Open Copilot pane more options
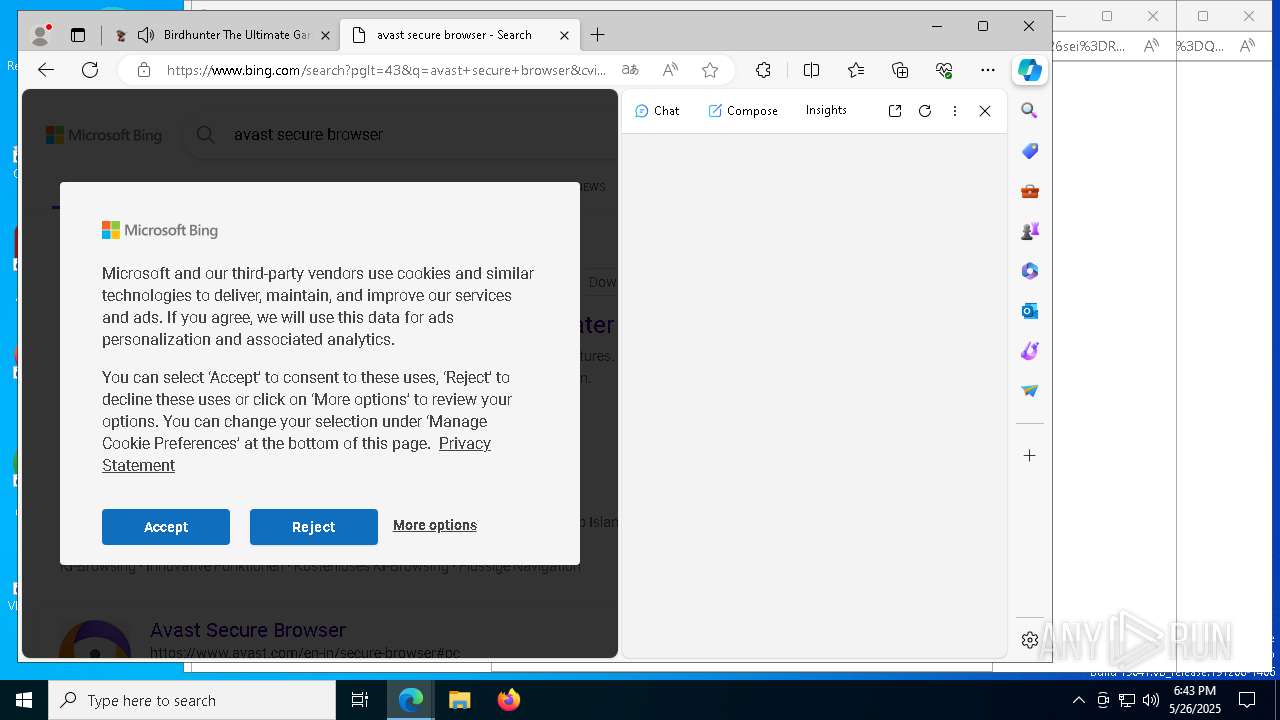 [955, 111]
